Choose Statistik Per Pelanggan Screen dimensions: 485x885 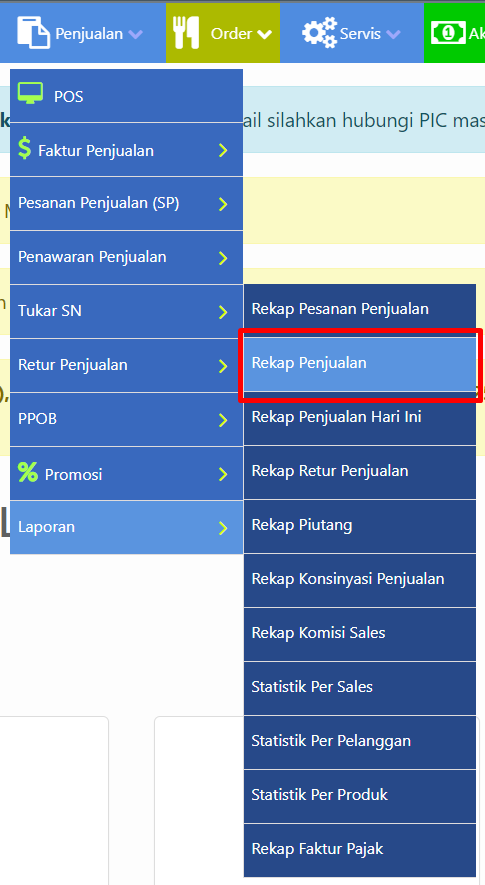tap(360, 742)
